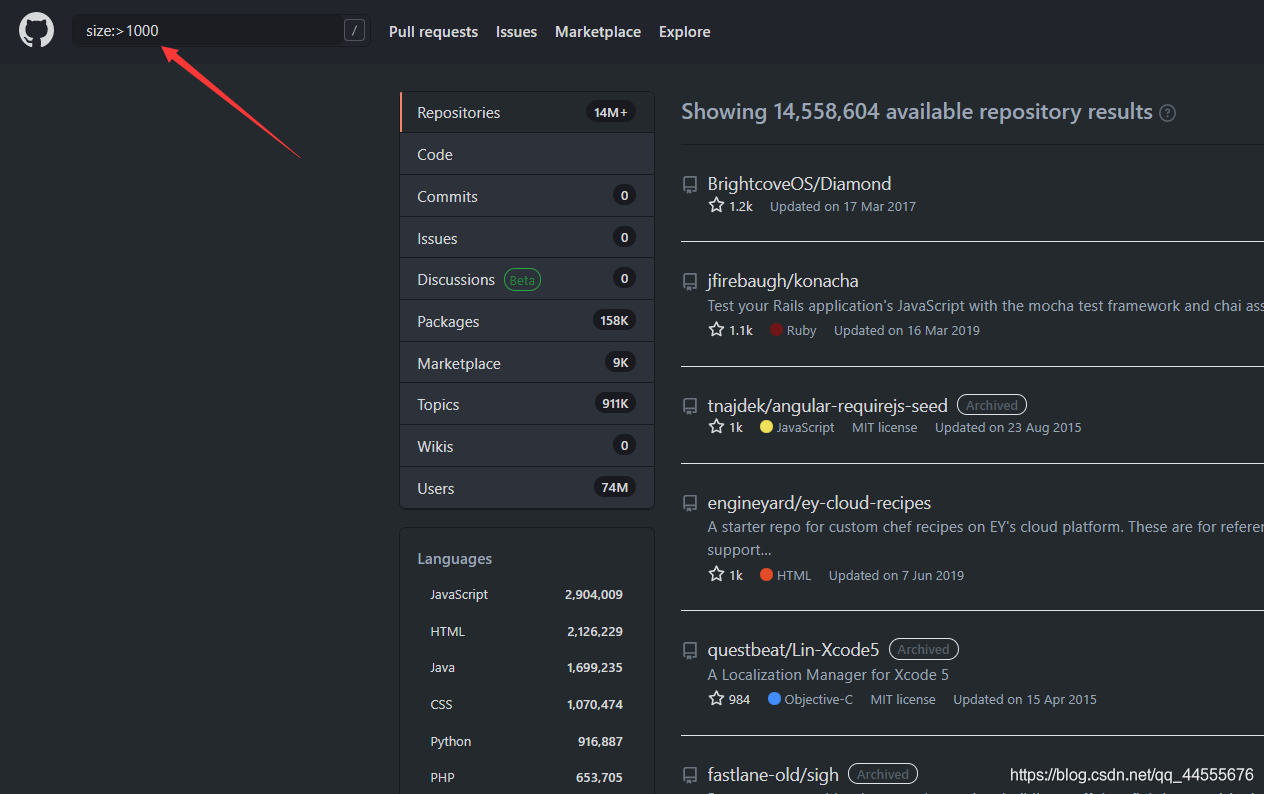Click star icon for angular-requirejs-seed
1264x794 pixels.
[716, 426]
